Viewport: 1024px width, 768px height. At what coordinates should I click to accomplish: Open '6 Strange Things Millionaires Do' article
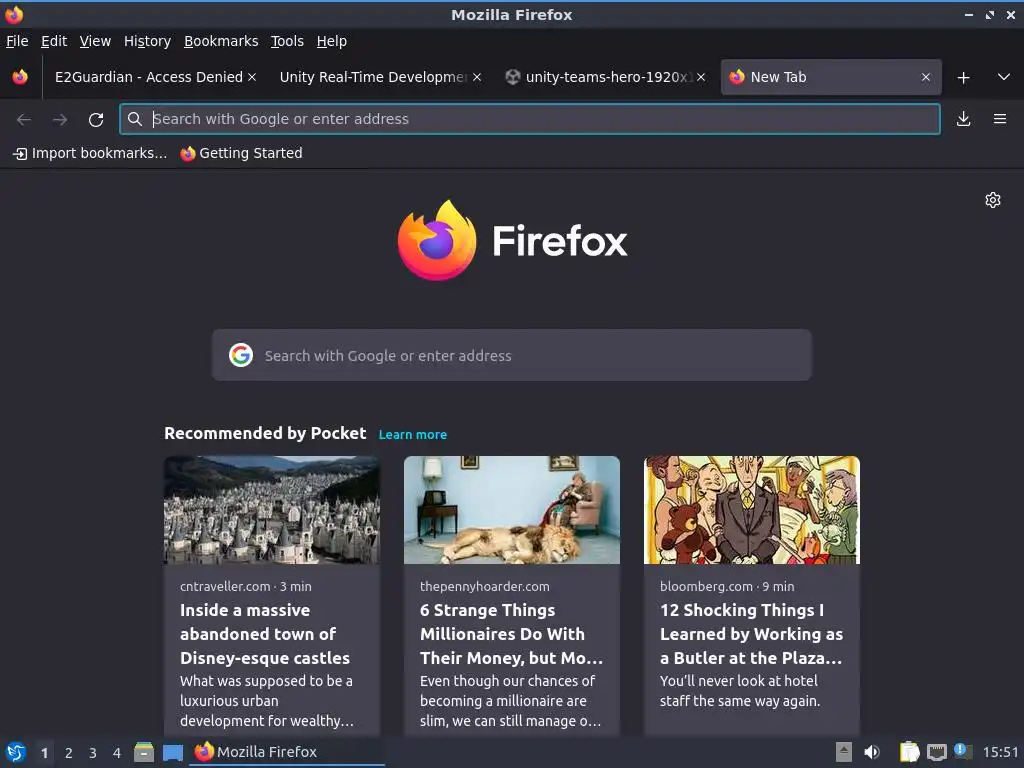point(511,634)
